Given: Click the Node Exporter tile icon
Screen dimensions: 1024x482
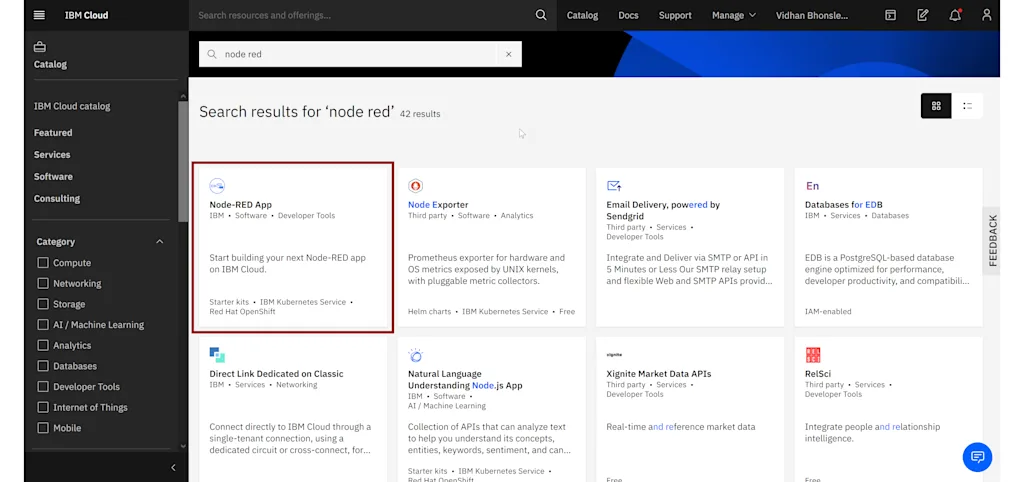Looking at the screenshot, I should click(415, 186).
